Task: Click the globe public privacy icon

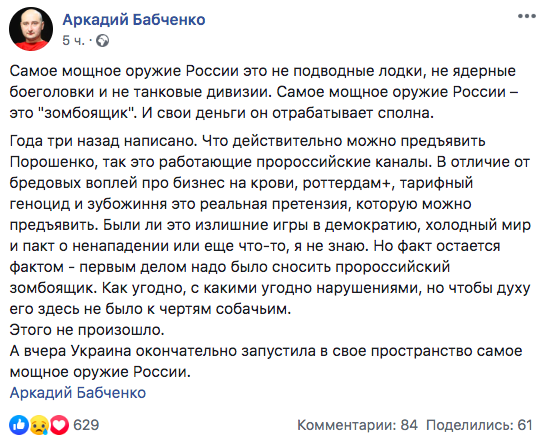Action: tap(102, 41)
